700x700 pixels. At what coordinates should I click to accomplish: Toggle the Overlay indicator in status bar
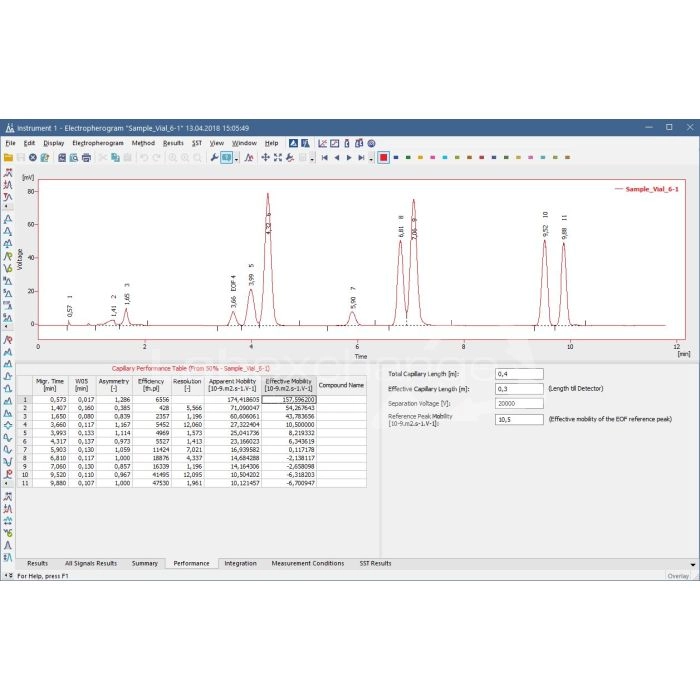pos(678,576)
